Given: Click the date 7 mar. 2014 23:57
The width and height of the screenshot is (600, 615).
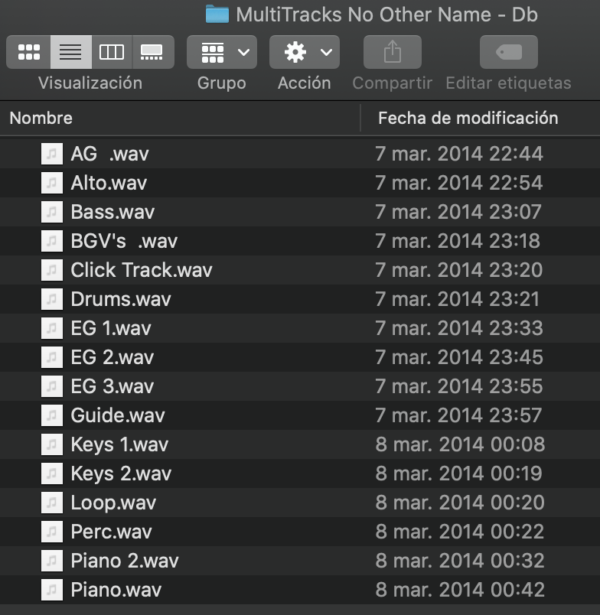Looking at the screenshot, I should (x=458, y=415).
